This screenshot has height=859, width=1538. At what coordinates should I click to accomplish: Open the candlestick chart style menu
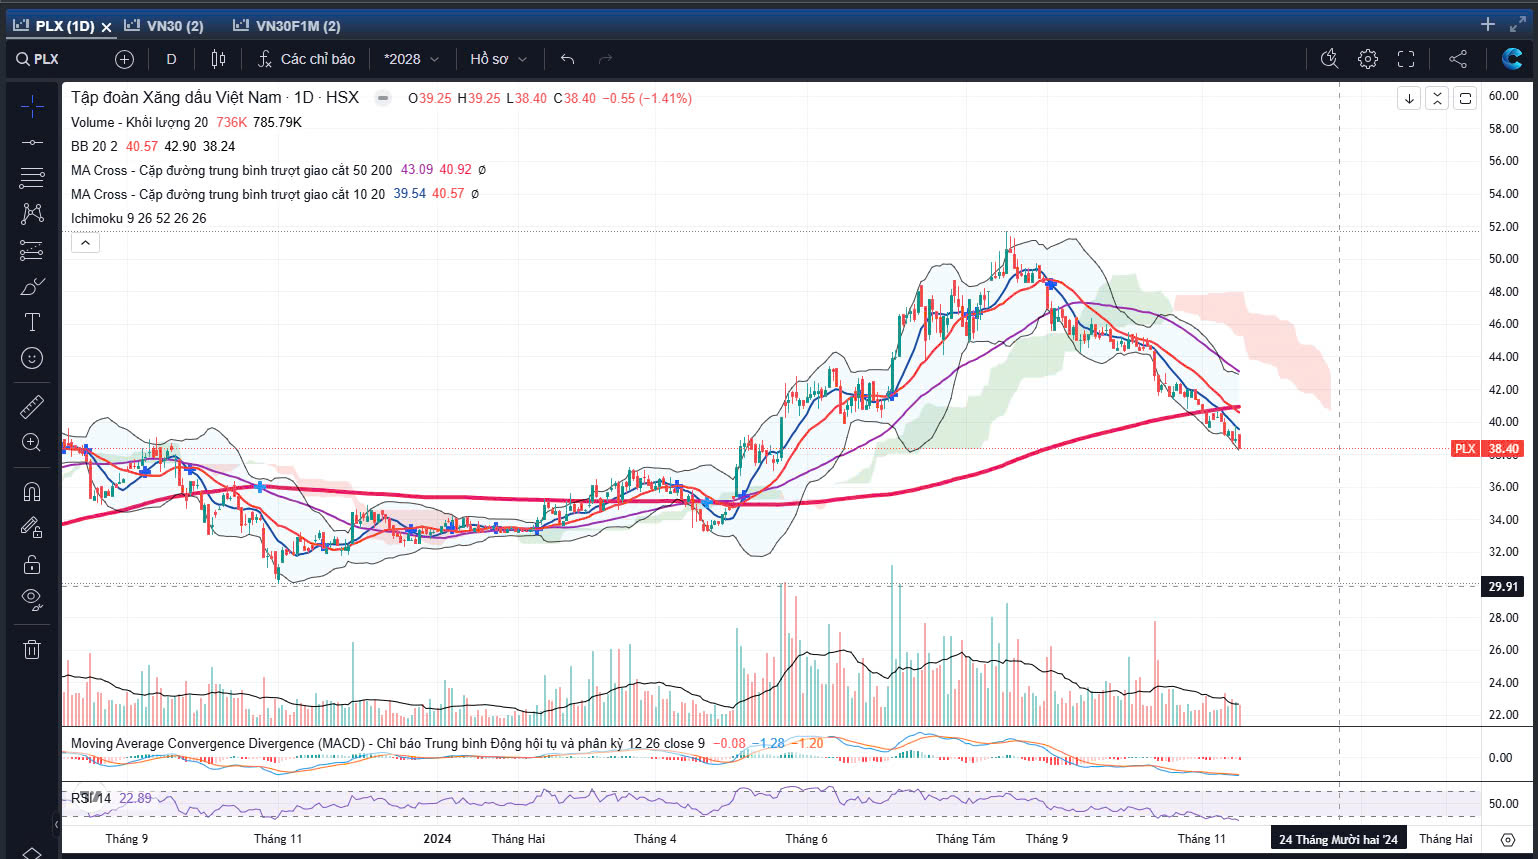pyautogui.click(x=218, y=59)
